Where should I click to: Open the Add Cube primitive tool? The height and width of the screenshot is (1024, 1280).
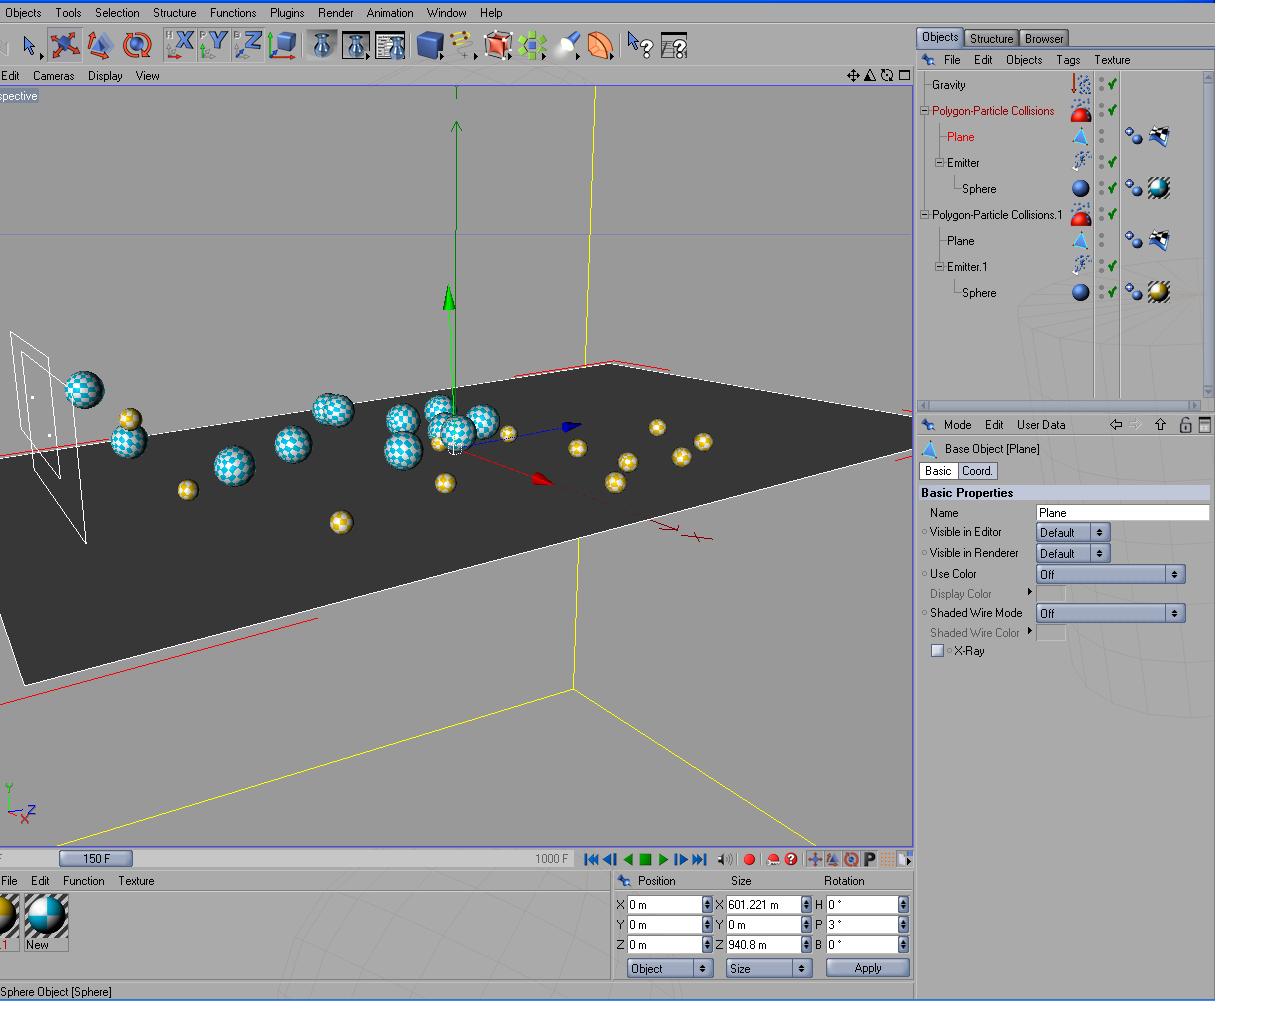(429, 45)
